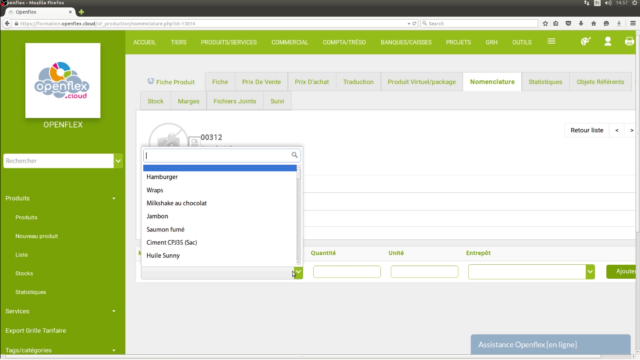
Task: Click the Ajouter button
Action: coord(621,271)
